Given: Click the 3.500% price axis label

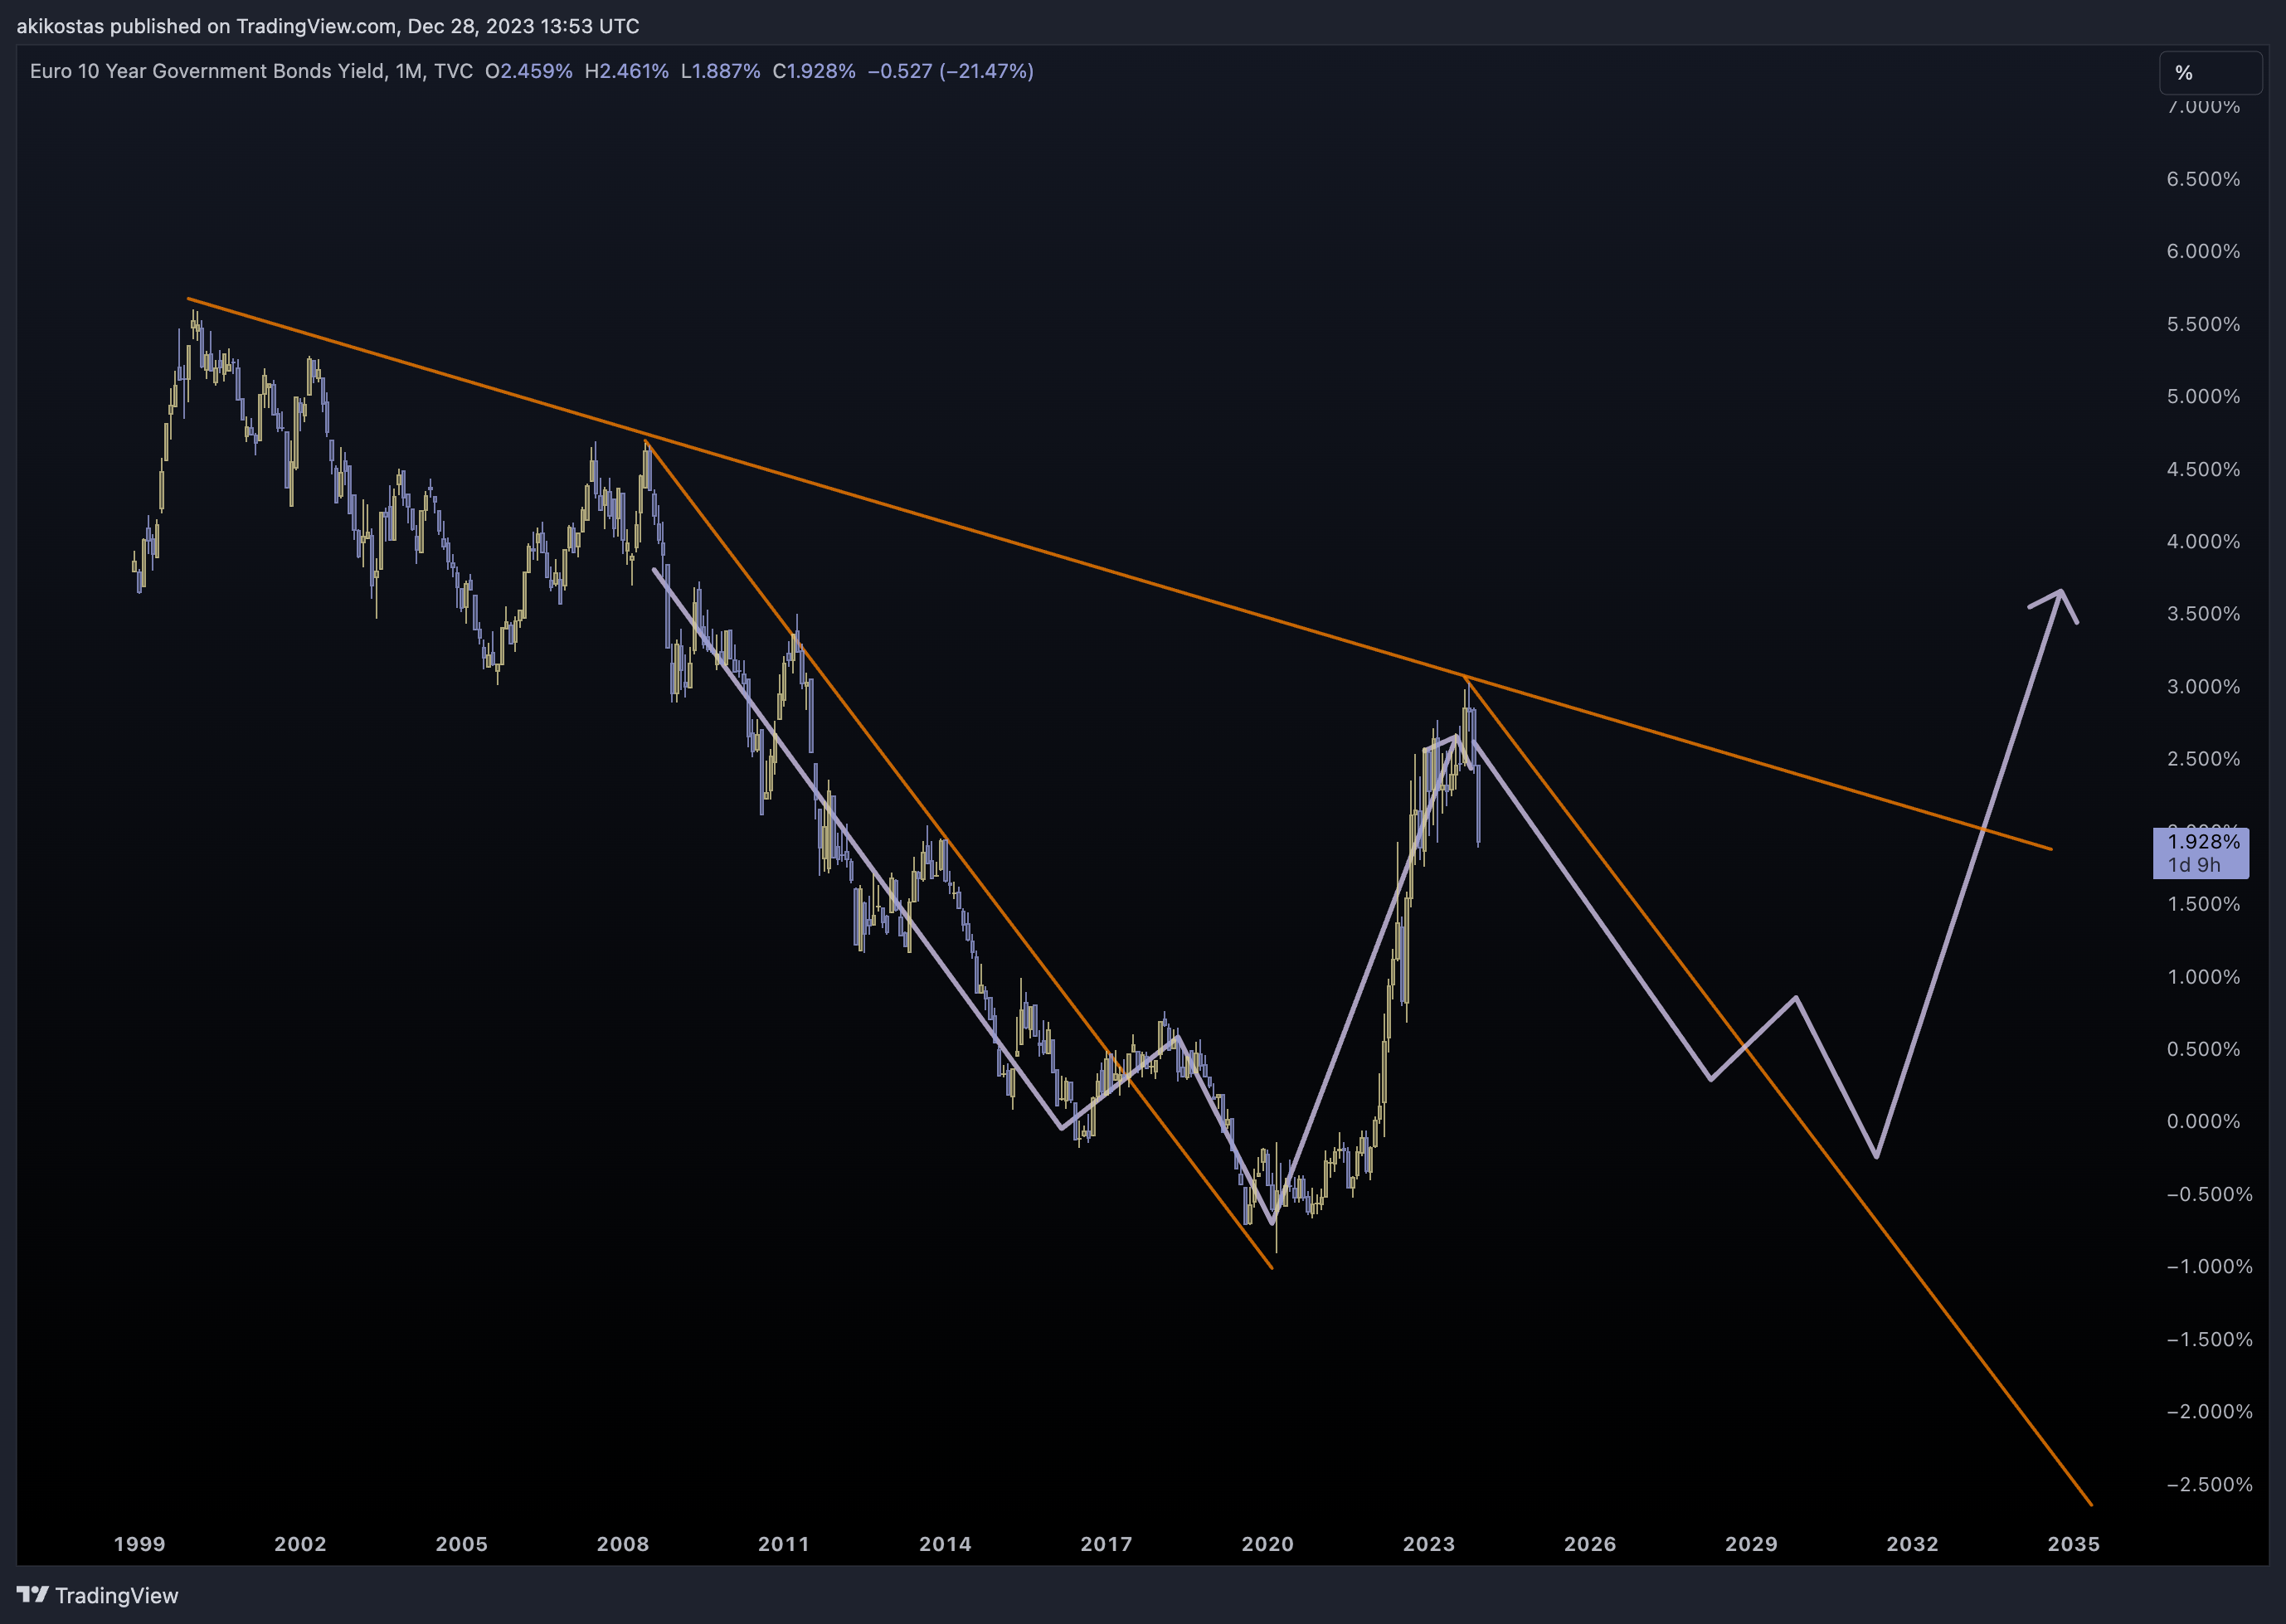Looking at the screenshot, I should 2204,614.
